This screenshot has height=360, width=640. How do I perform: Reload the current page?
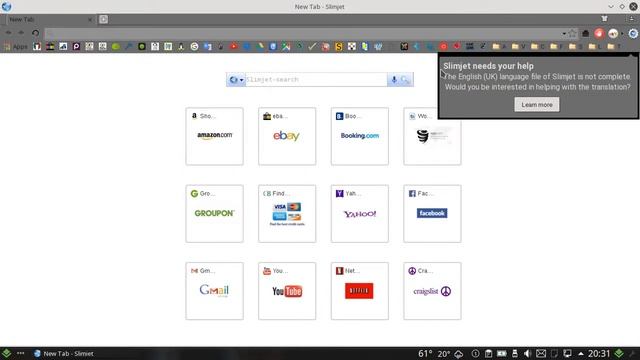[36, 33]
